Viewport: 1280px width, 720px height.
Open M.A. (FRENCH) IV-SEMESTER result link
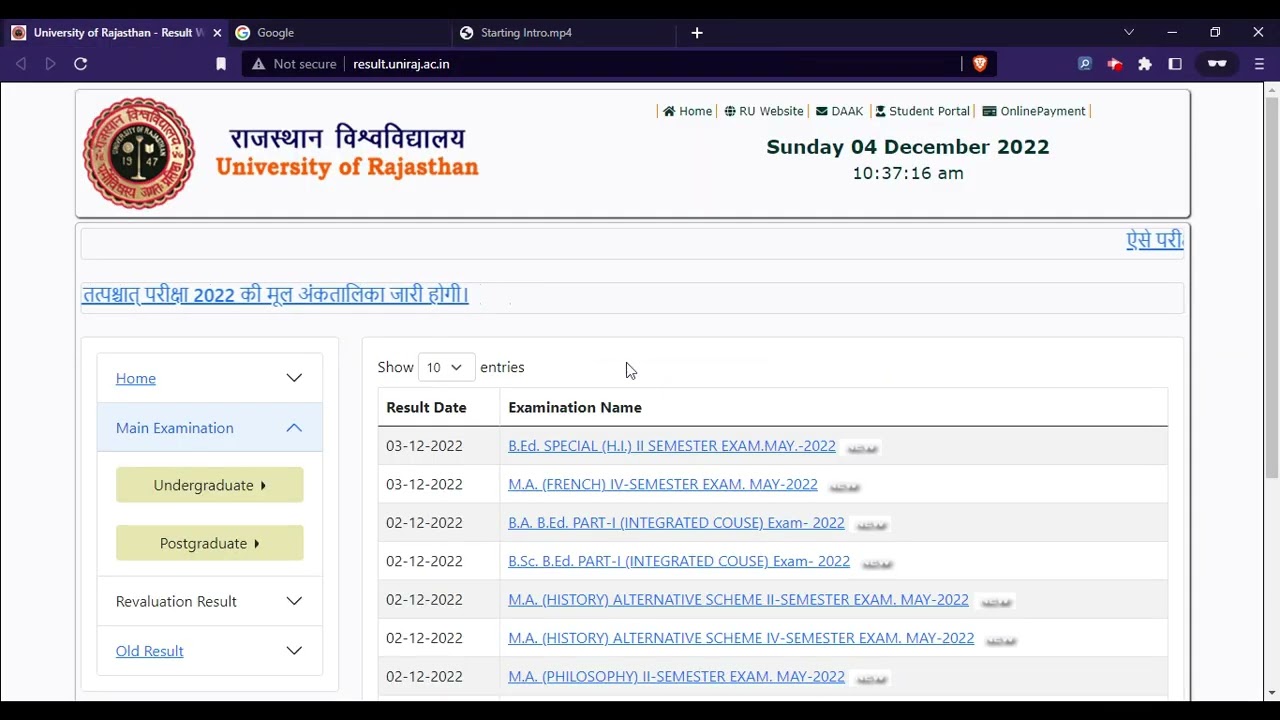click(663, 484)
